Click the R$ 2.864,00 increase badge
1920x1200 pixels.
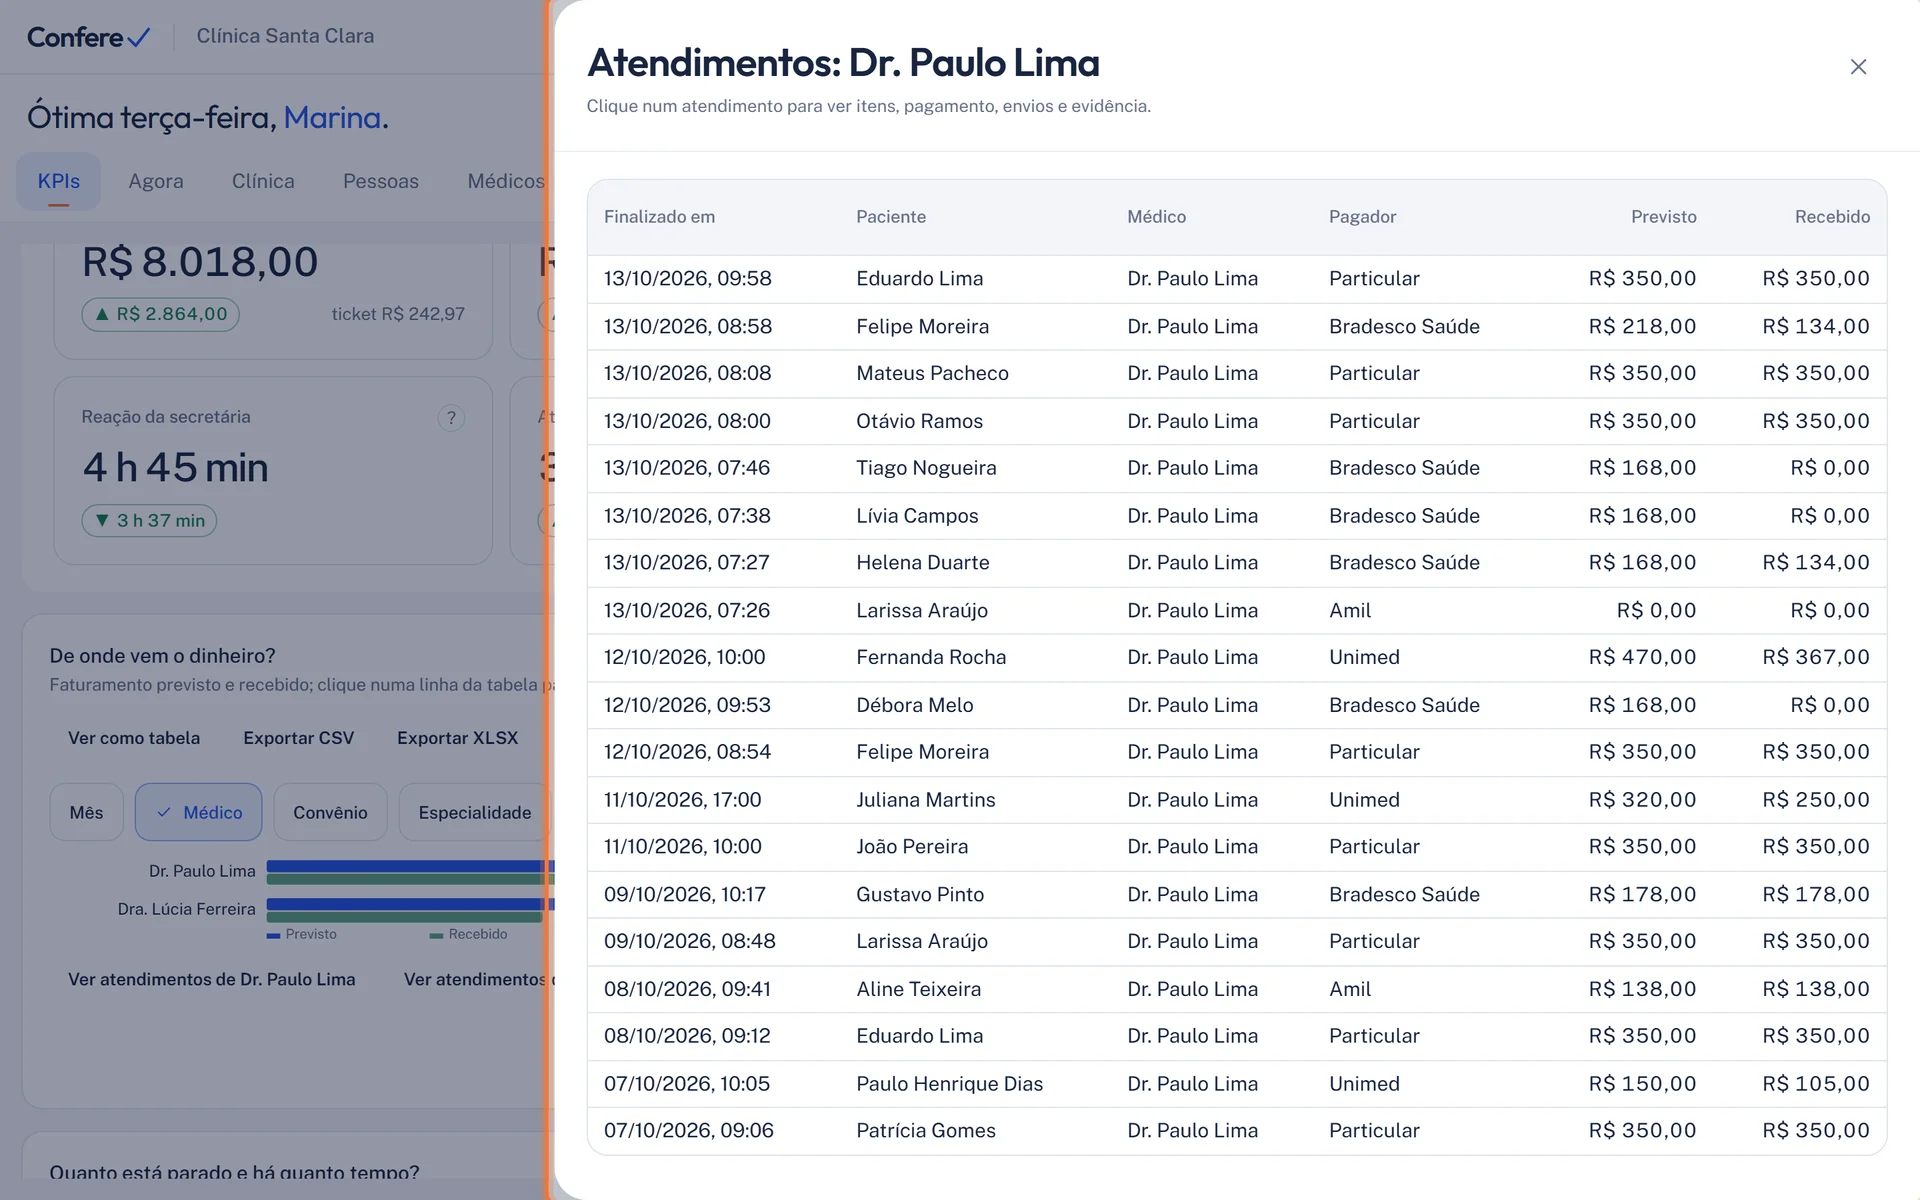click(x=160, y=314)
